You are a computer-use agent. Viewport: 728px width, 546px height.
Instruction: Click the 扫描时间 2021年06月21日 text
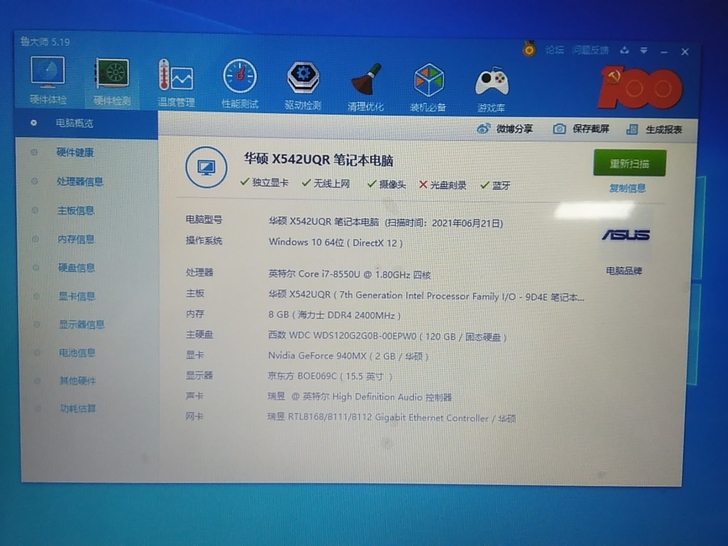click(444, 223)
